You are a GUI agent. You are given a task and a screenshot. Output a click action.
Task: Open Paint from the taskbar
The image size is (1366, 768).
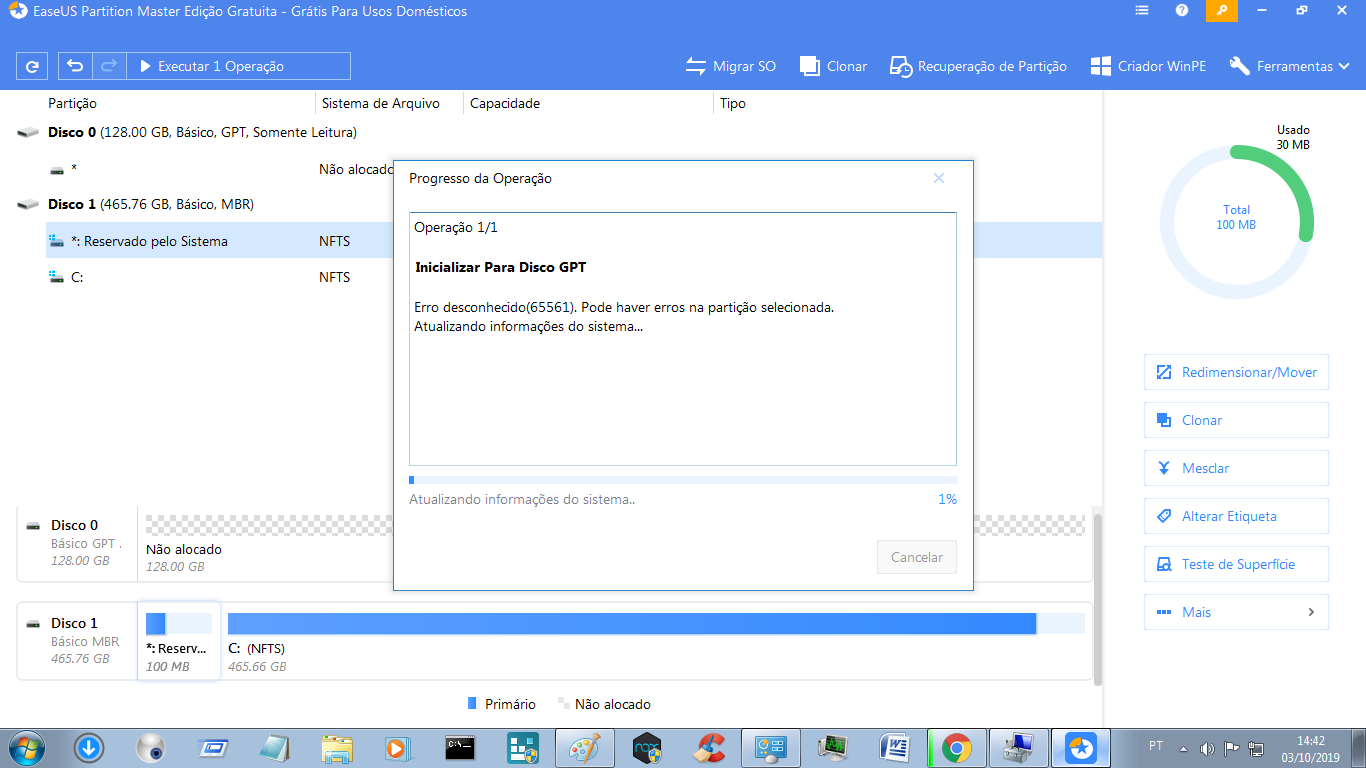coord(584,747)
